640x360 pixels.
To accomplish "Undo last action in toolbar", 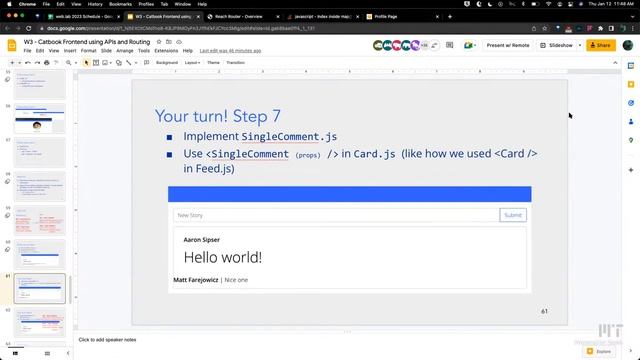I will tap(28, 63).
